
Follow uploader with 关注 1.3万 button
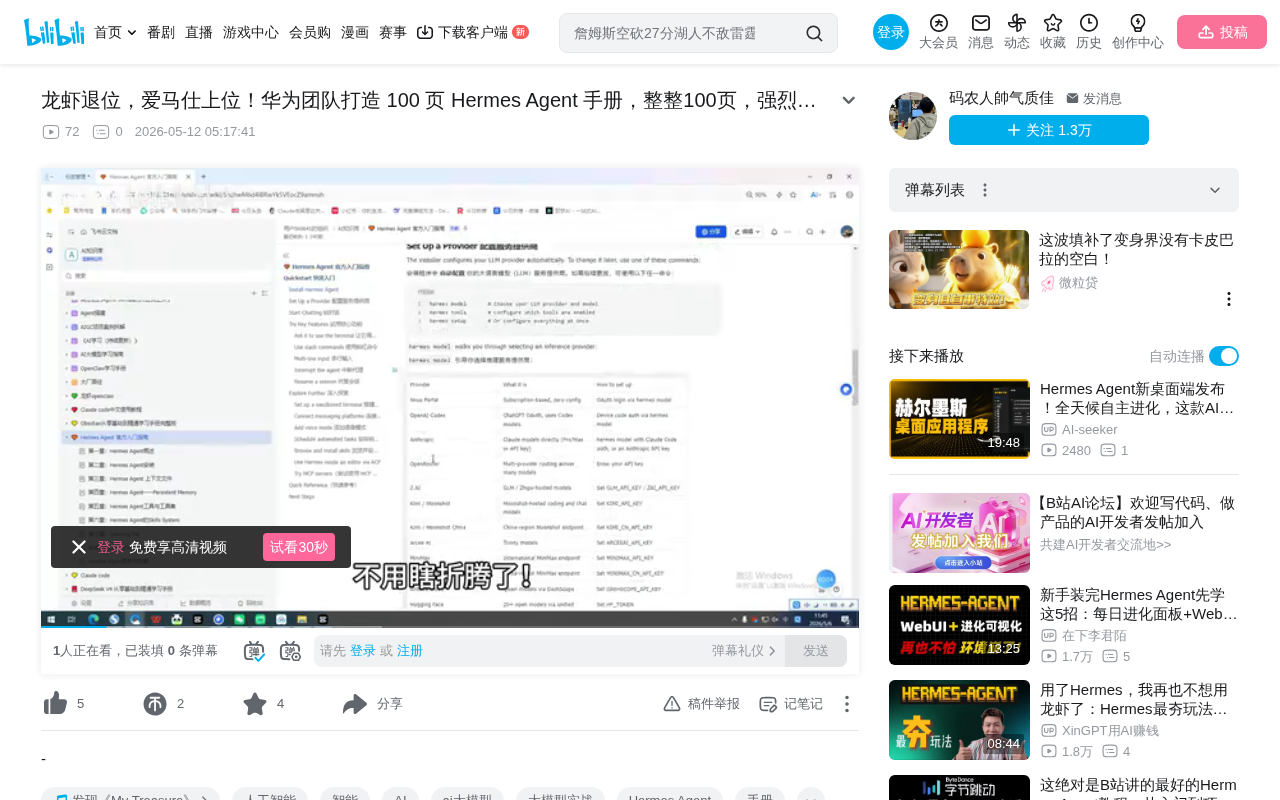[1049, 130]
